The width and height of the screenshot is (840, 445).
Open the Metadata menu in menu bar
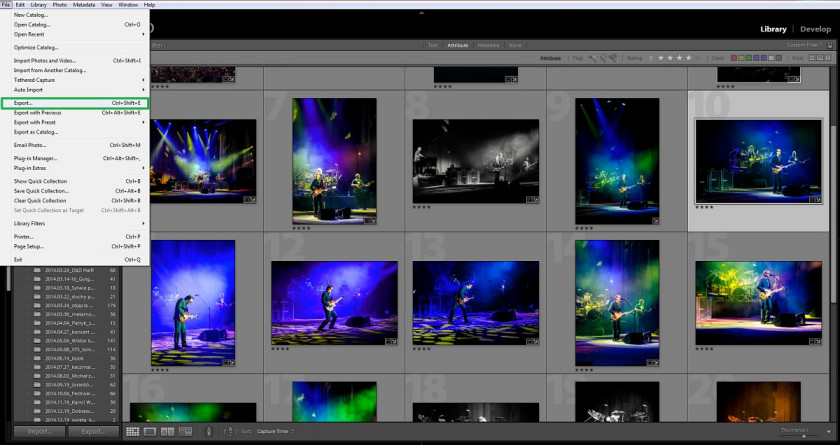click(84, 4)
